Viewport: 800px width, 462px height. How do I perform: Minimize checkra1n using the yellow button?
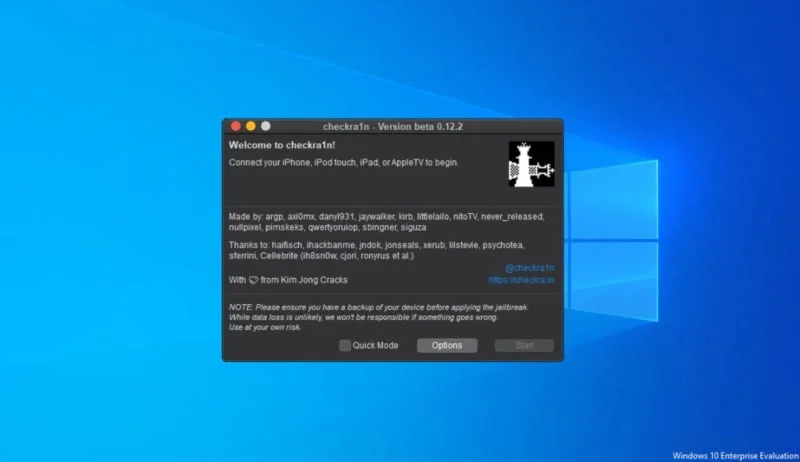(x=251, y=126)
